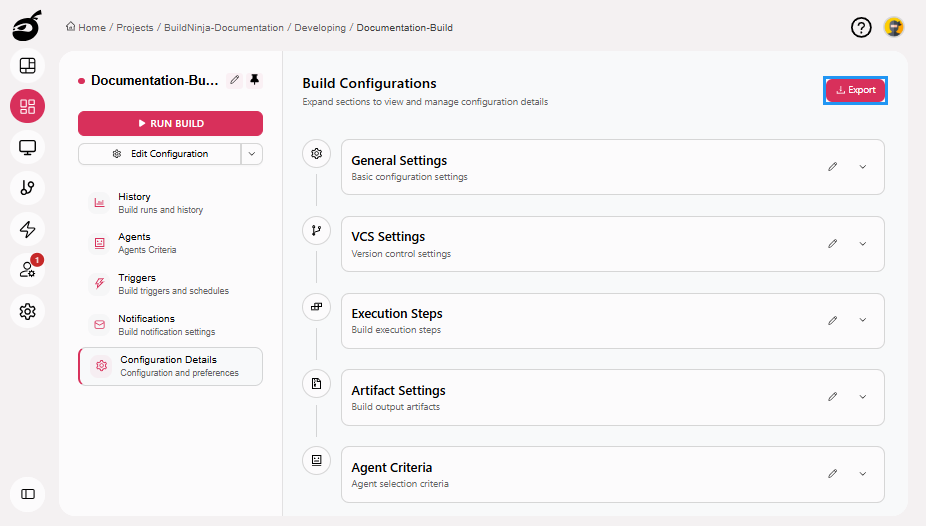Expand the Artifact Settings section chevron
The image size is (926, 526).
[863, 397]
